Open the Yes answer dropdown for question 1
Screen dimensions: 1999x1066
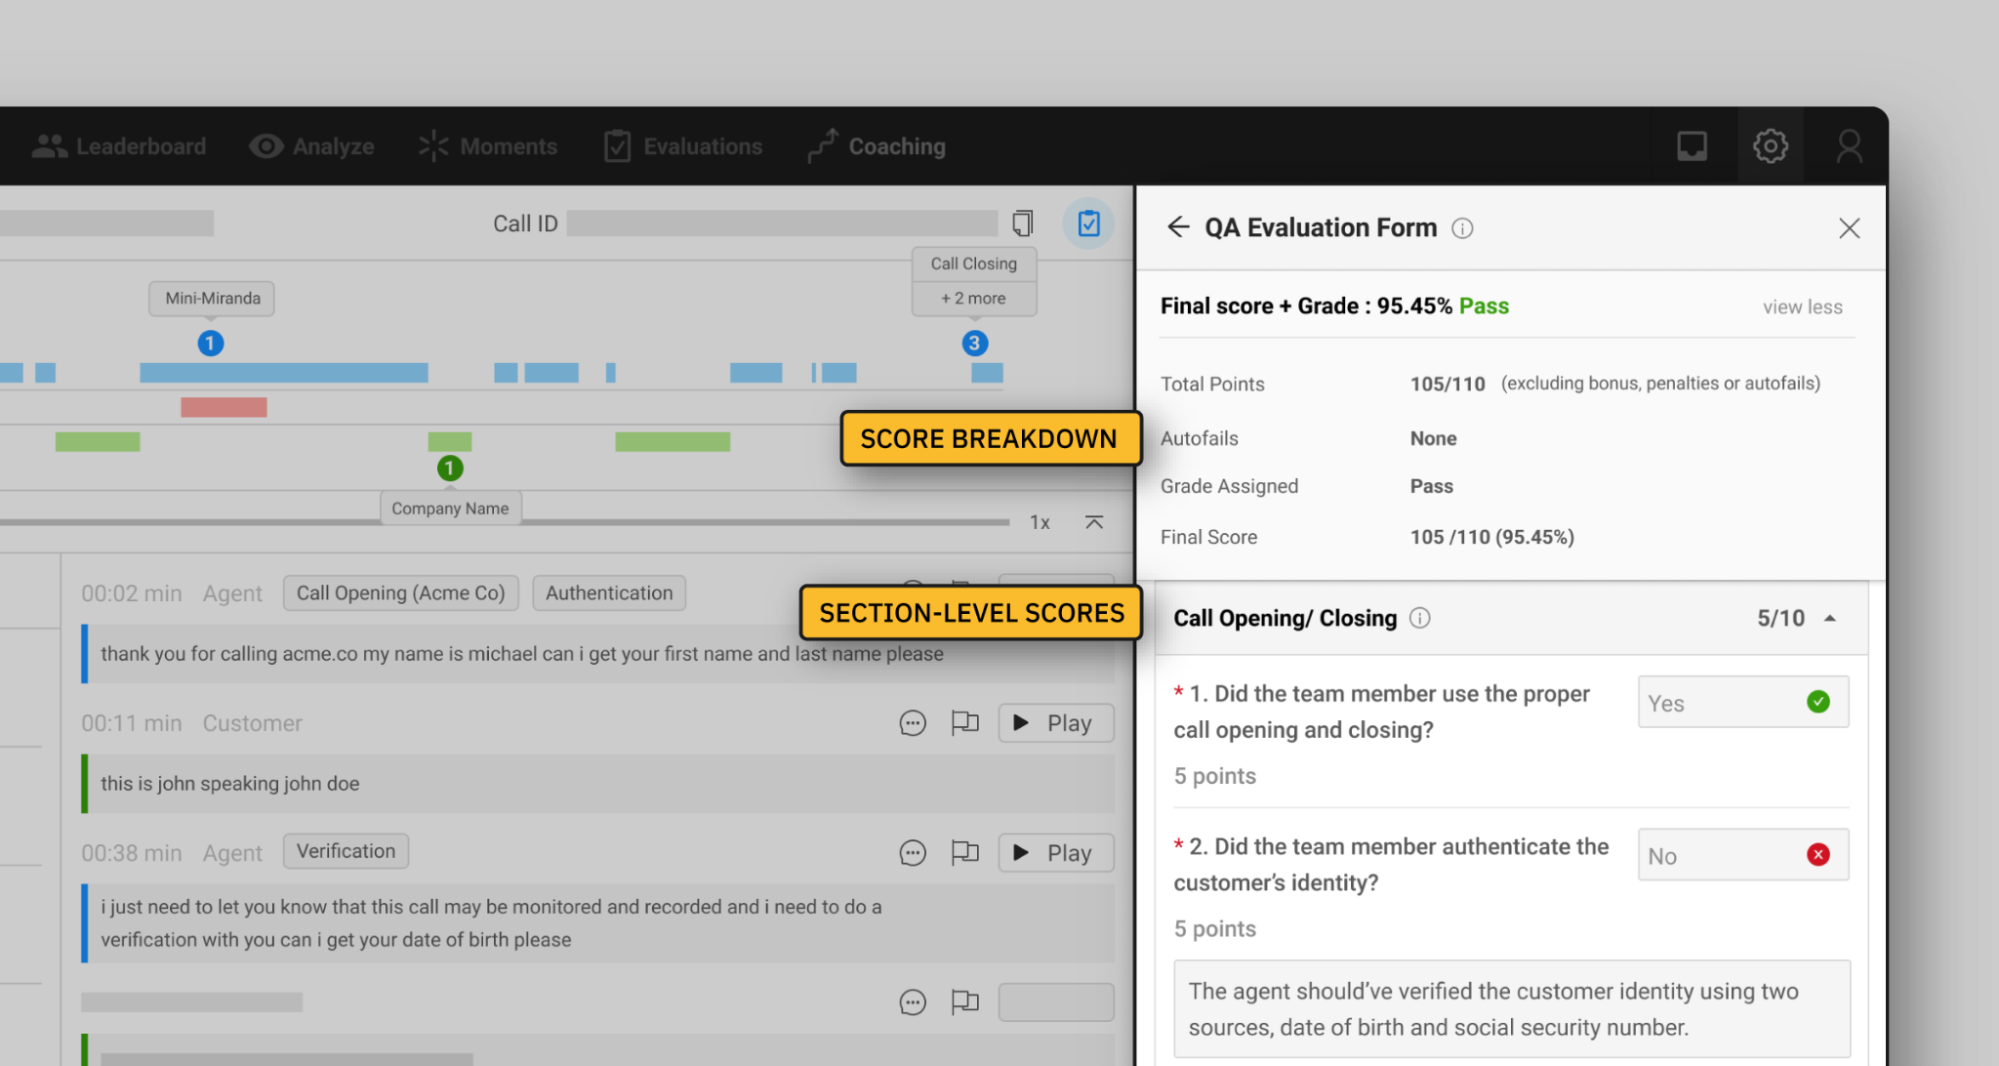tap(1743, 702)
